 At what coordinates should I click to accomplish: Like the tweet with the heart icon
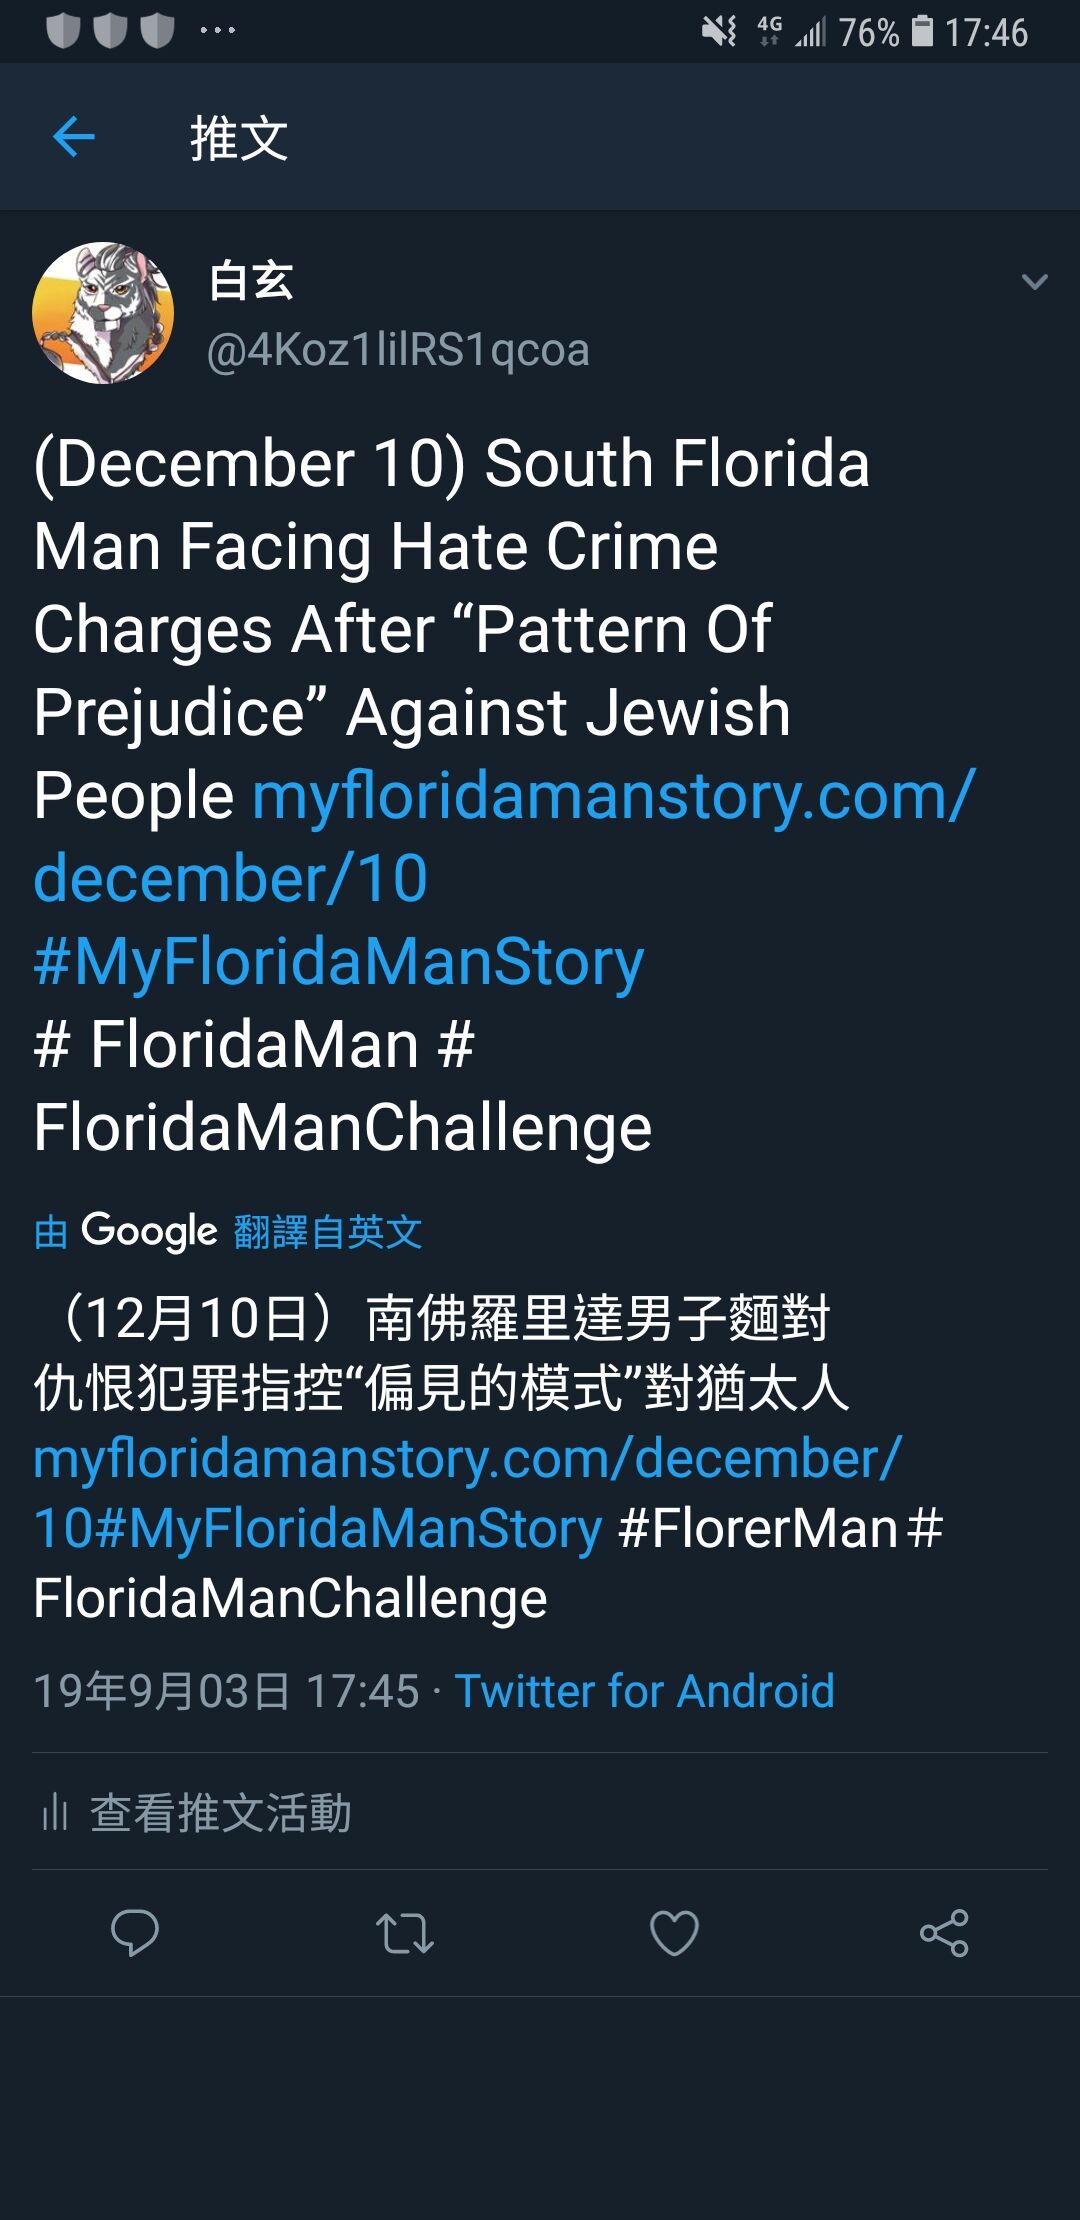click(674, 1932)
